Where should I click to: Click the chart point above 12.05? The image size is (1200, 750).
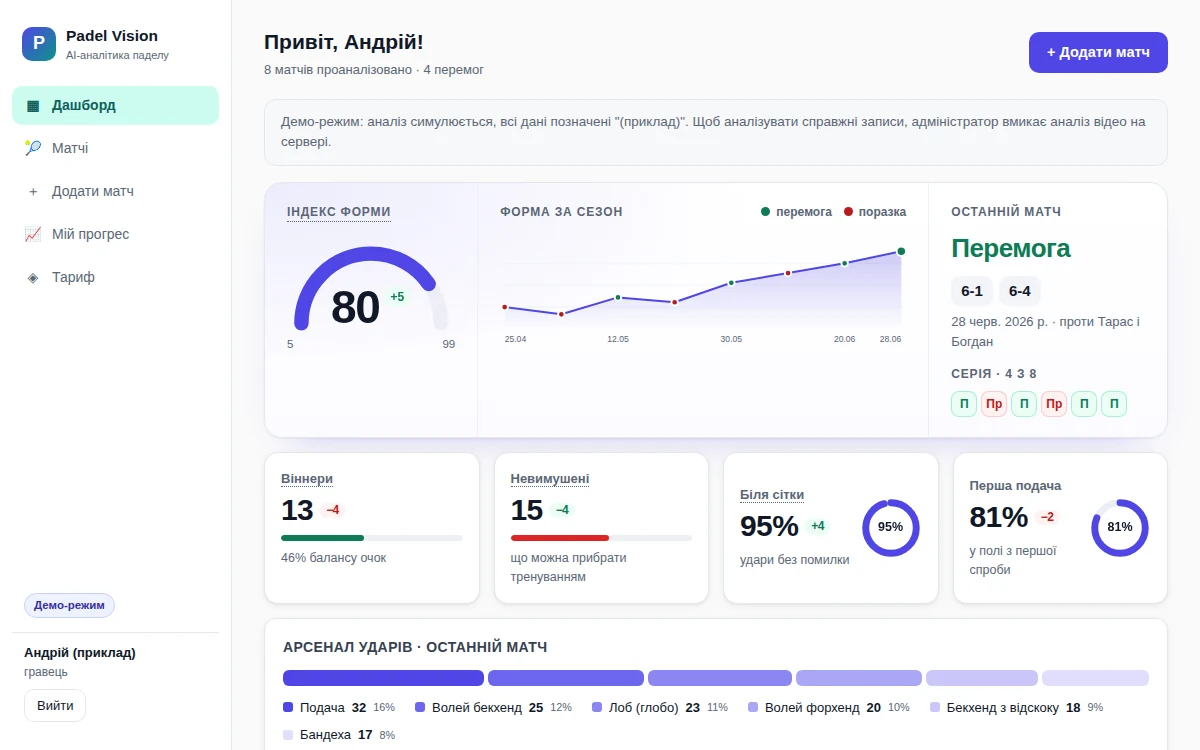618,297
